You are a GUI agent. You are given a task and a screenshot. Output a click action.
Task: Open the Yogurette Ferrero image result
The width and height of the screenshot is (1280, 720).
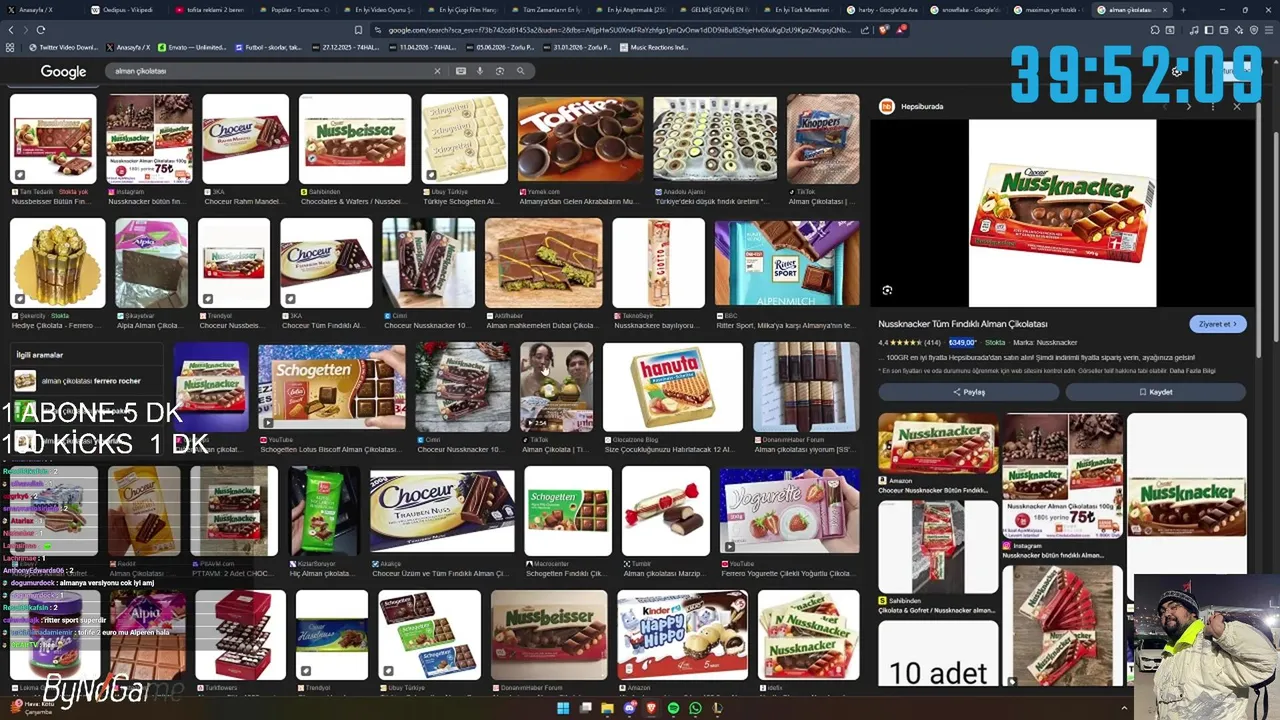point(789,510)
